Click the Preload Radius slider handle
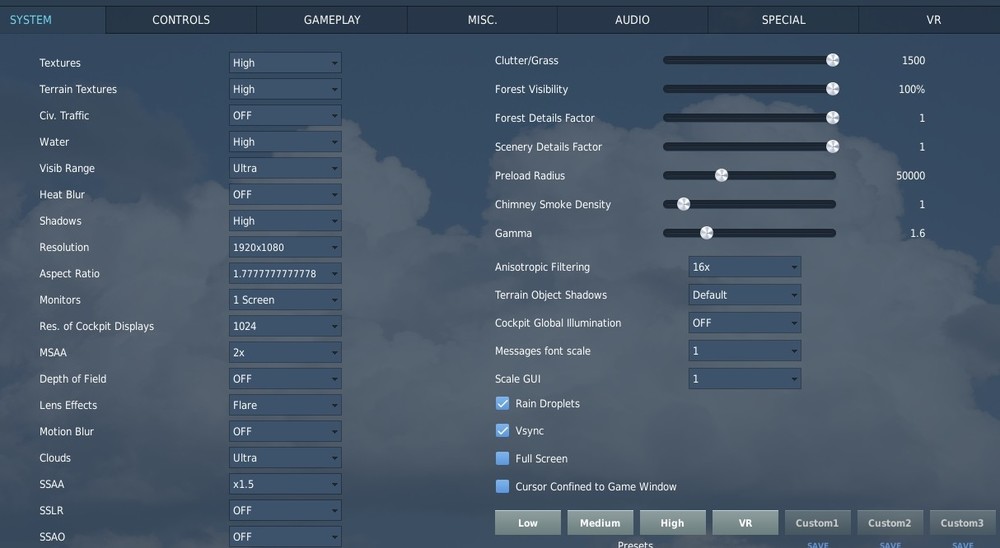The image size is (1000, 548). click(x=721, y=175)
